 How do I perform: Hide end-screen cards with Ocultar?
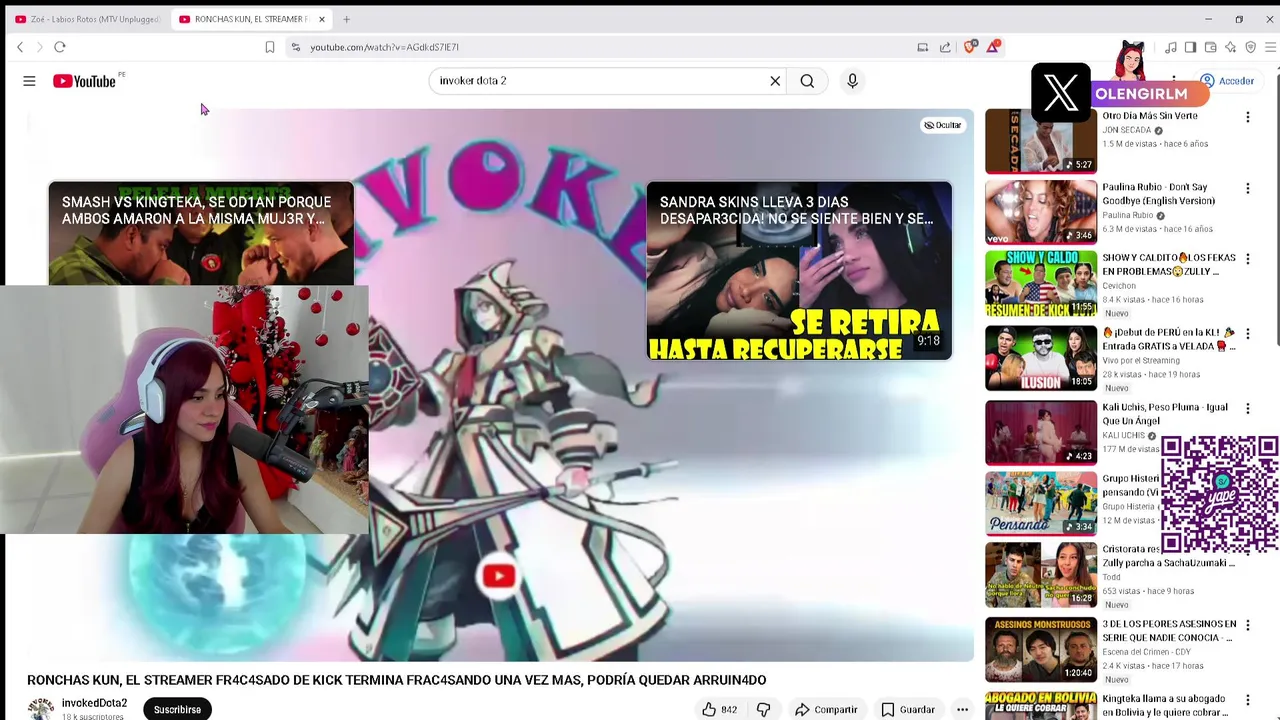942,125
